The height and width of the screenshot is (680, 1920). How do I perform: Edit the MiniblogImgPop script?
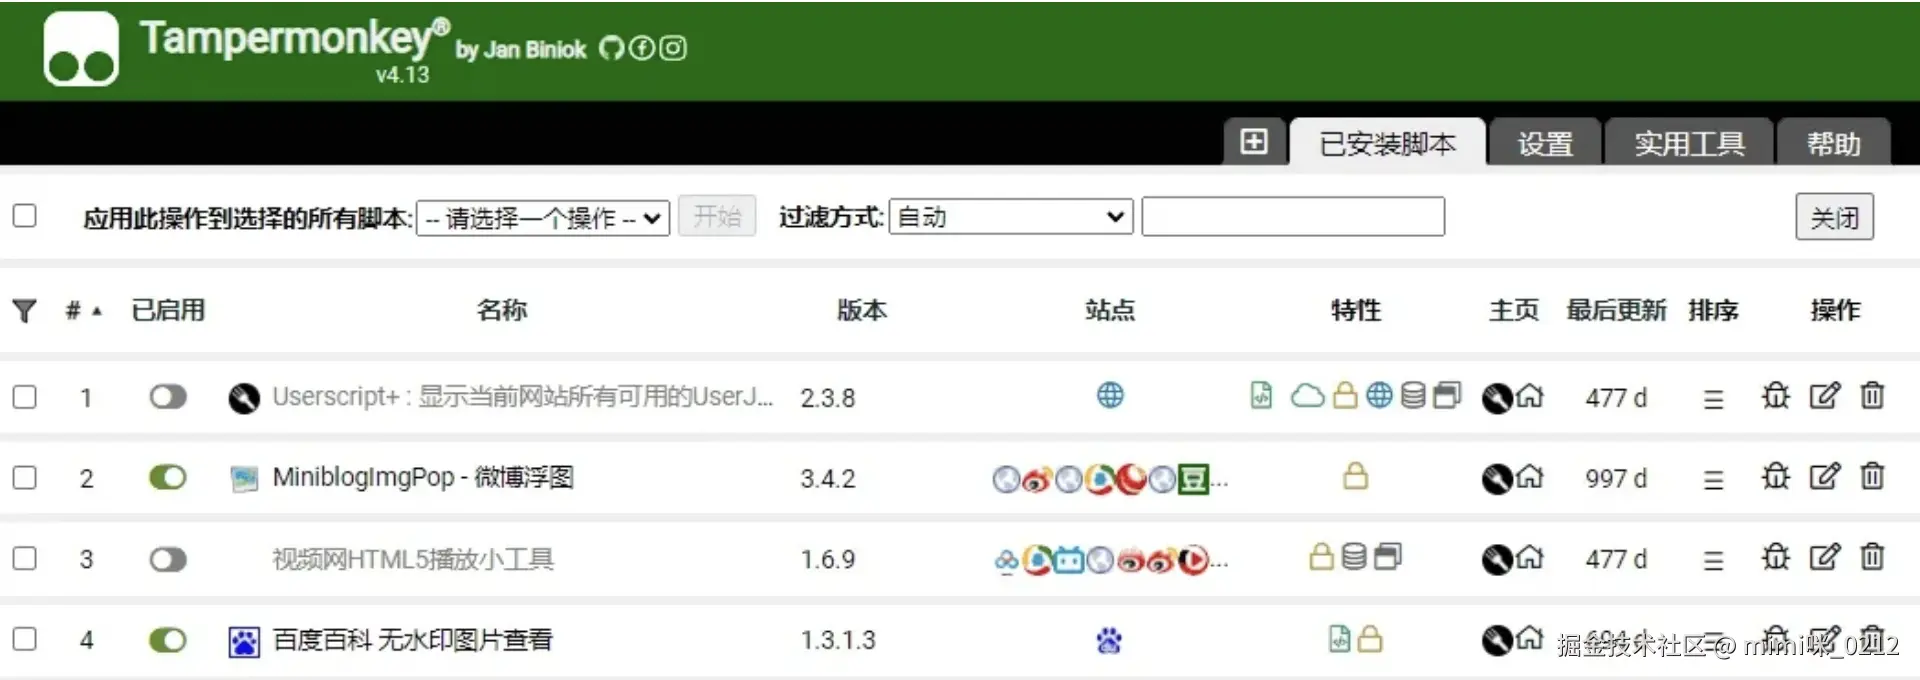click(1824, 476)
